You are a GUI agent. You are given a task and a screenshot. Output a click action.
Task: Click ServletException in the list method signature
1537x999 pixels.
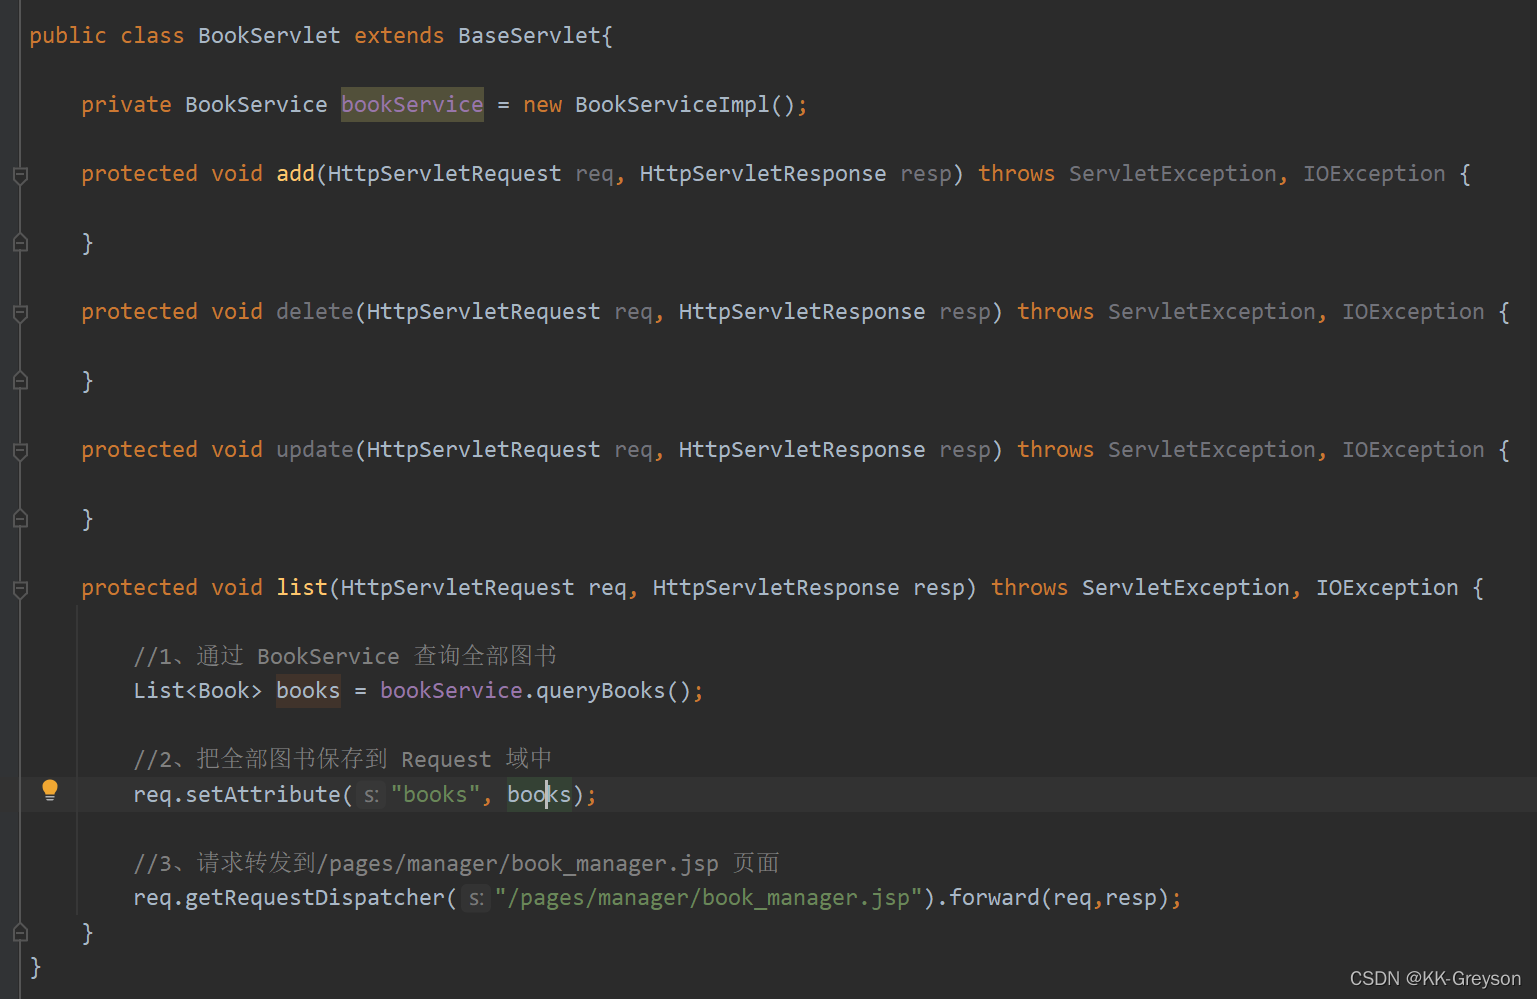(x=1185, y=588)
